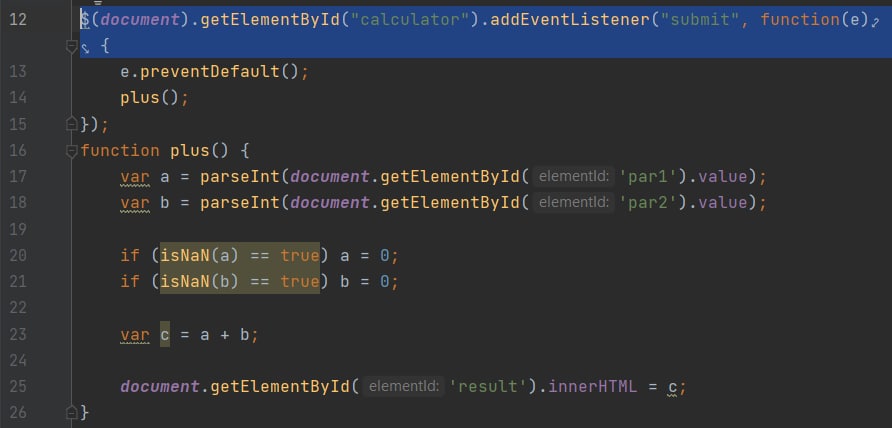Click line number 16 in the gutter
892x428 pixels.
tap(18, 151)
